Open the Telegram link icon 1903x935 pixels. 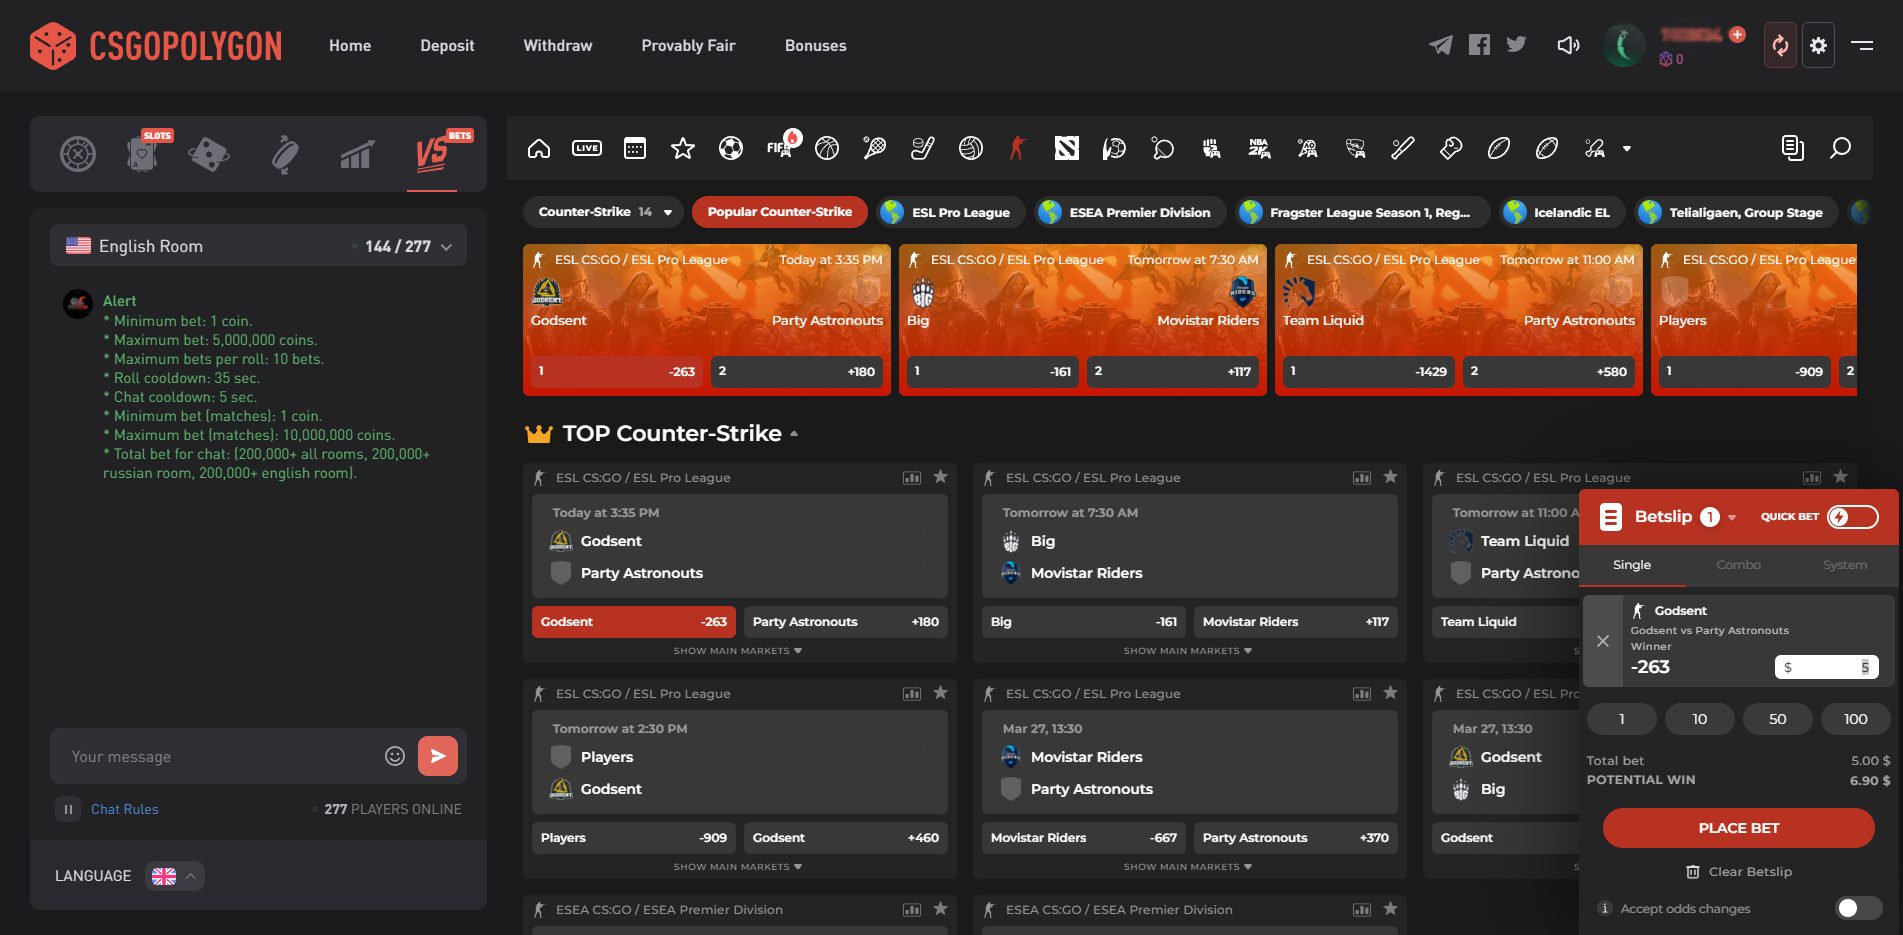[x=1441, y=45]
